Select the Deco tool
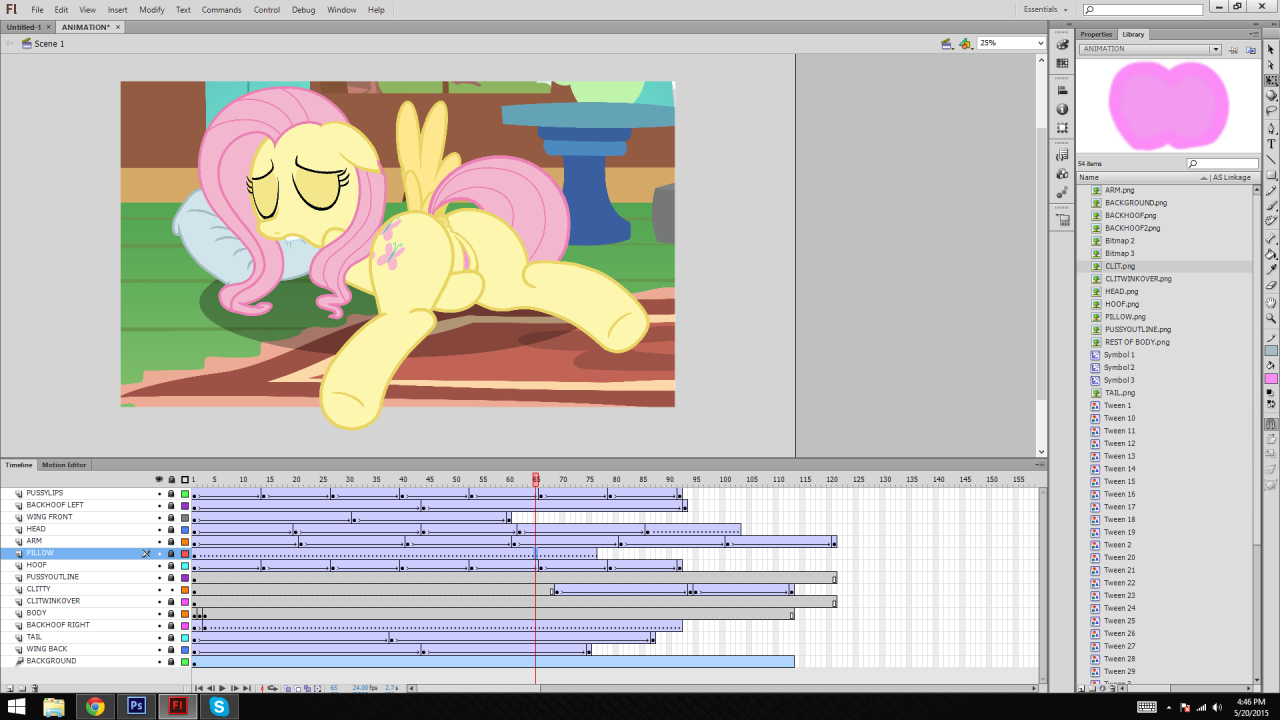Screen dimensions: 1280x720 tap(1271, 222)
